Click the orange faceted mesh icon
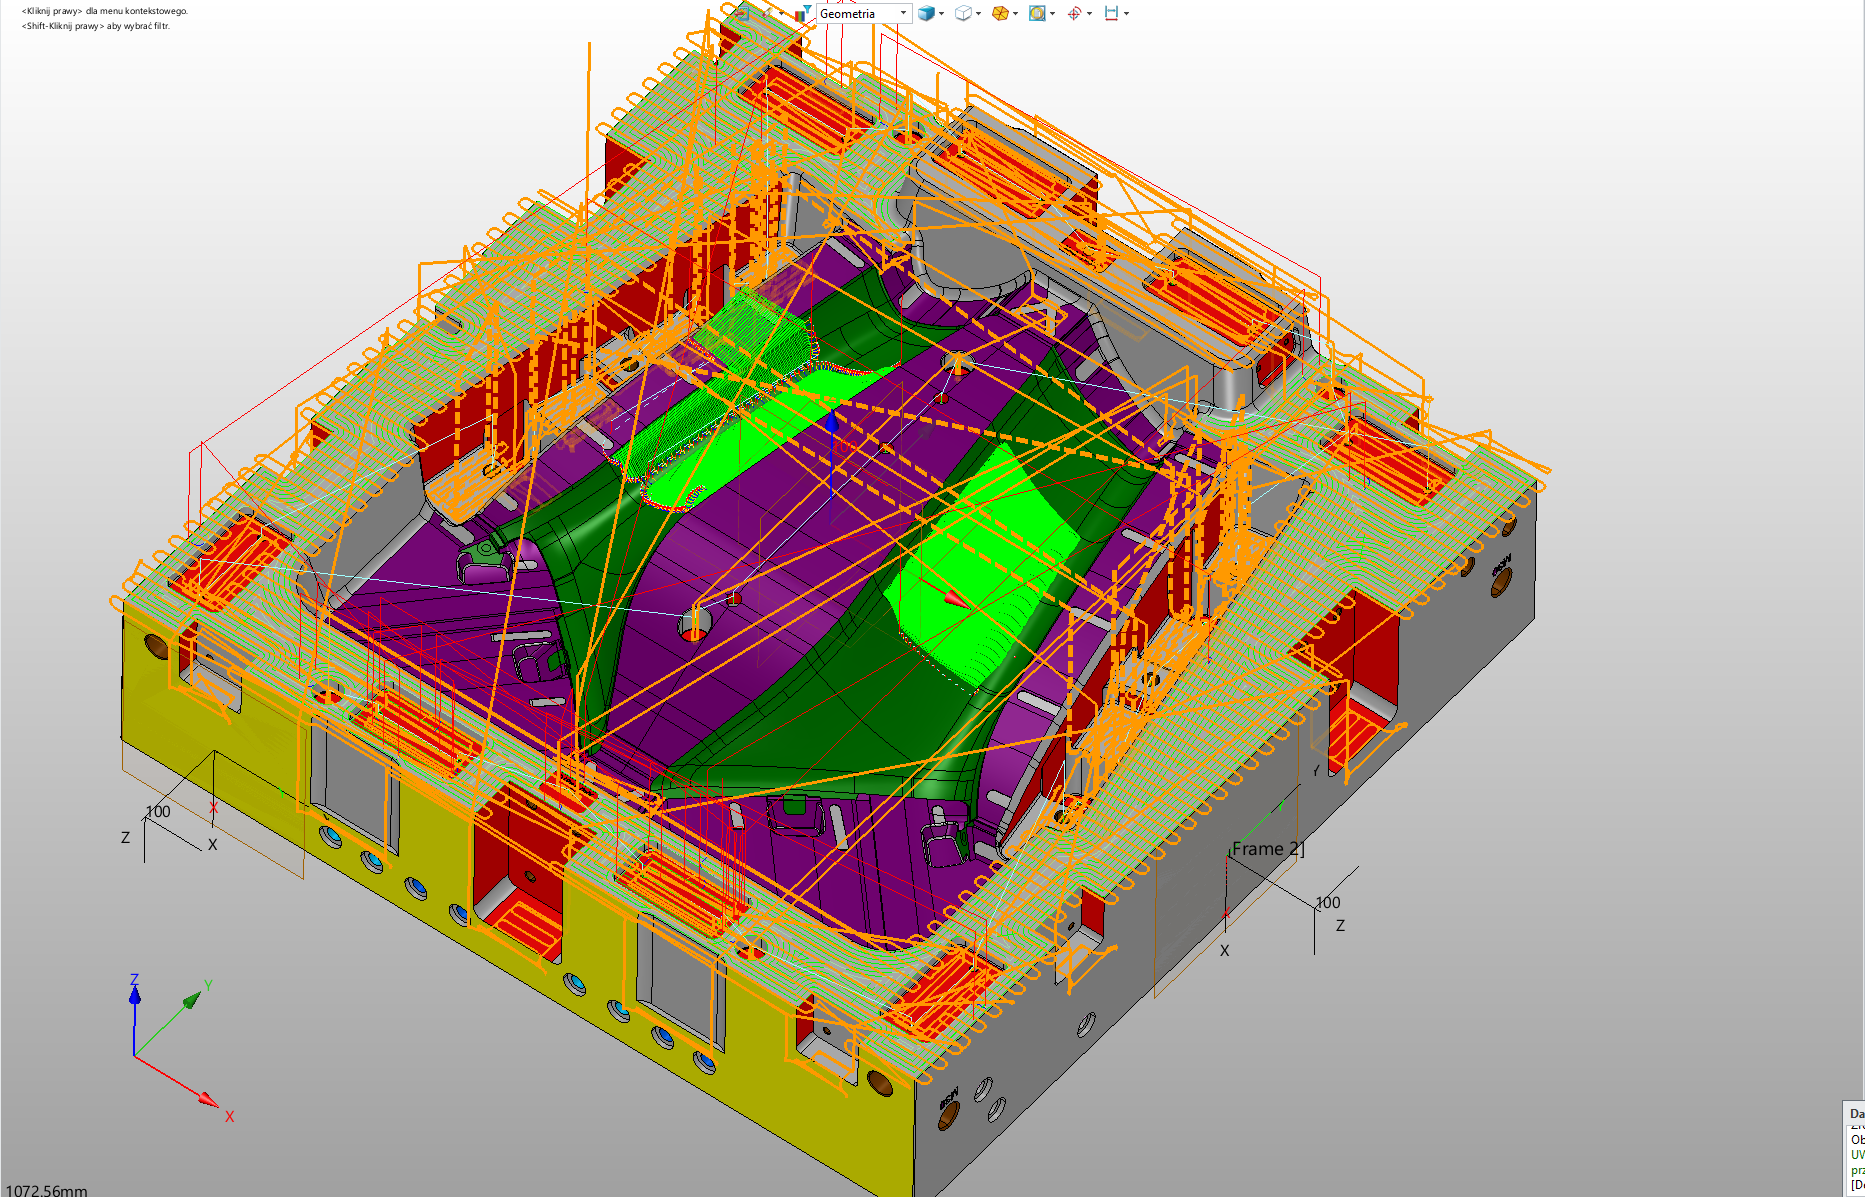The width and height of the screenshot is (1865, 1197). pyautogui.click(x=999, y=13)
